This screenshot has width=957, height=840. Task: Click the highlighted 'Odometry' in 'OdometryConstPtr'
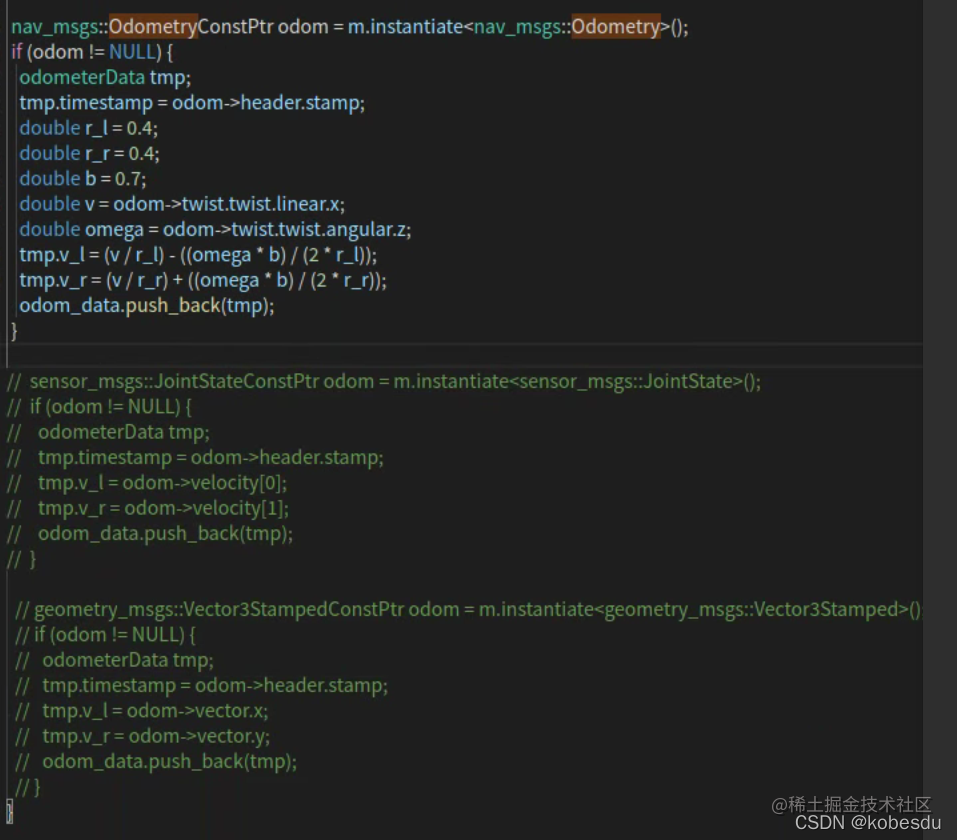[x=153, y=27]
